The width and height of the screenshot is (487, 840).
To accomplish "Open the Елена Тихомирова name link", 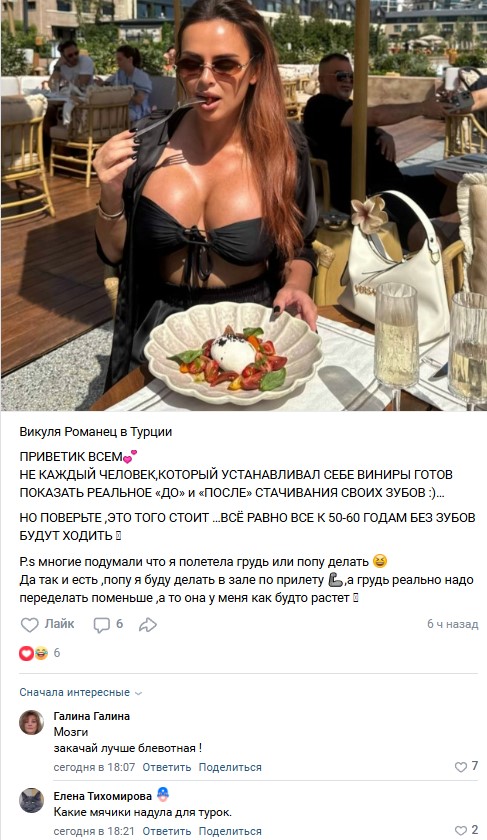I will pos(103,796).
